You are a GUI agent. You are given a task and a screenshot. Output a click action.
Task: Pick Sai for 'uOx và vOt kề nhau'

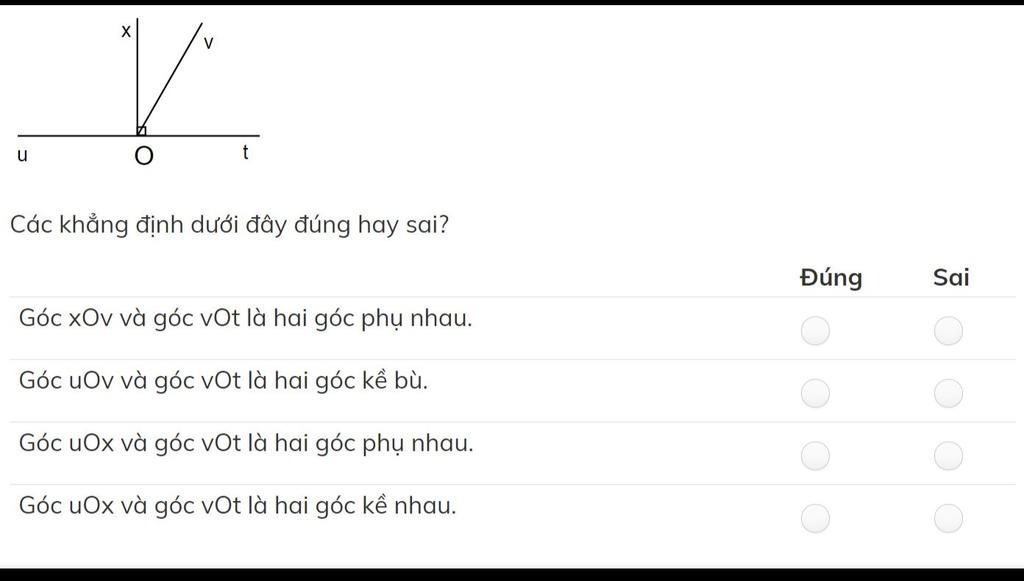(948, 518)
